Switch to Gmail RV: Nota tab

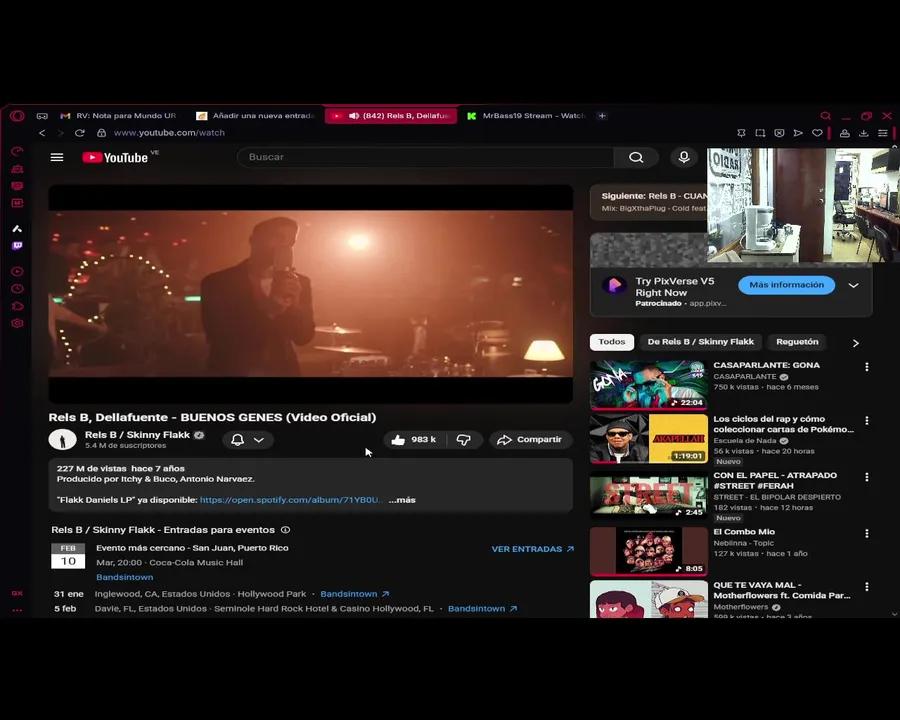(x=119, y=116)
